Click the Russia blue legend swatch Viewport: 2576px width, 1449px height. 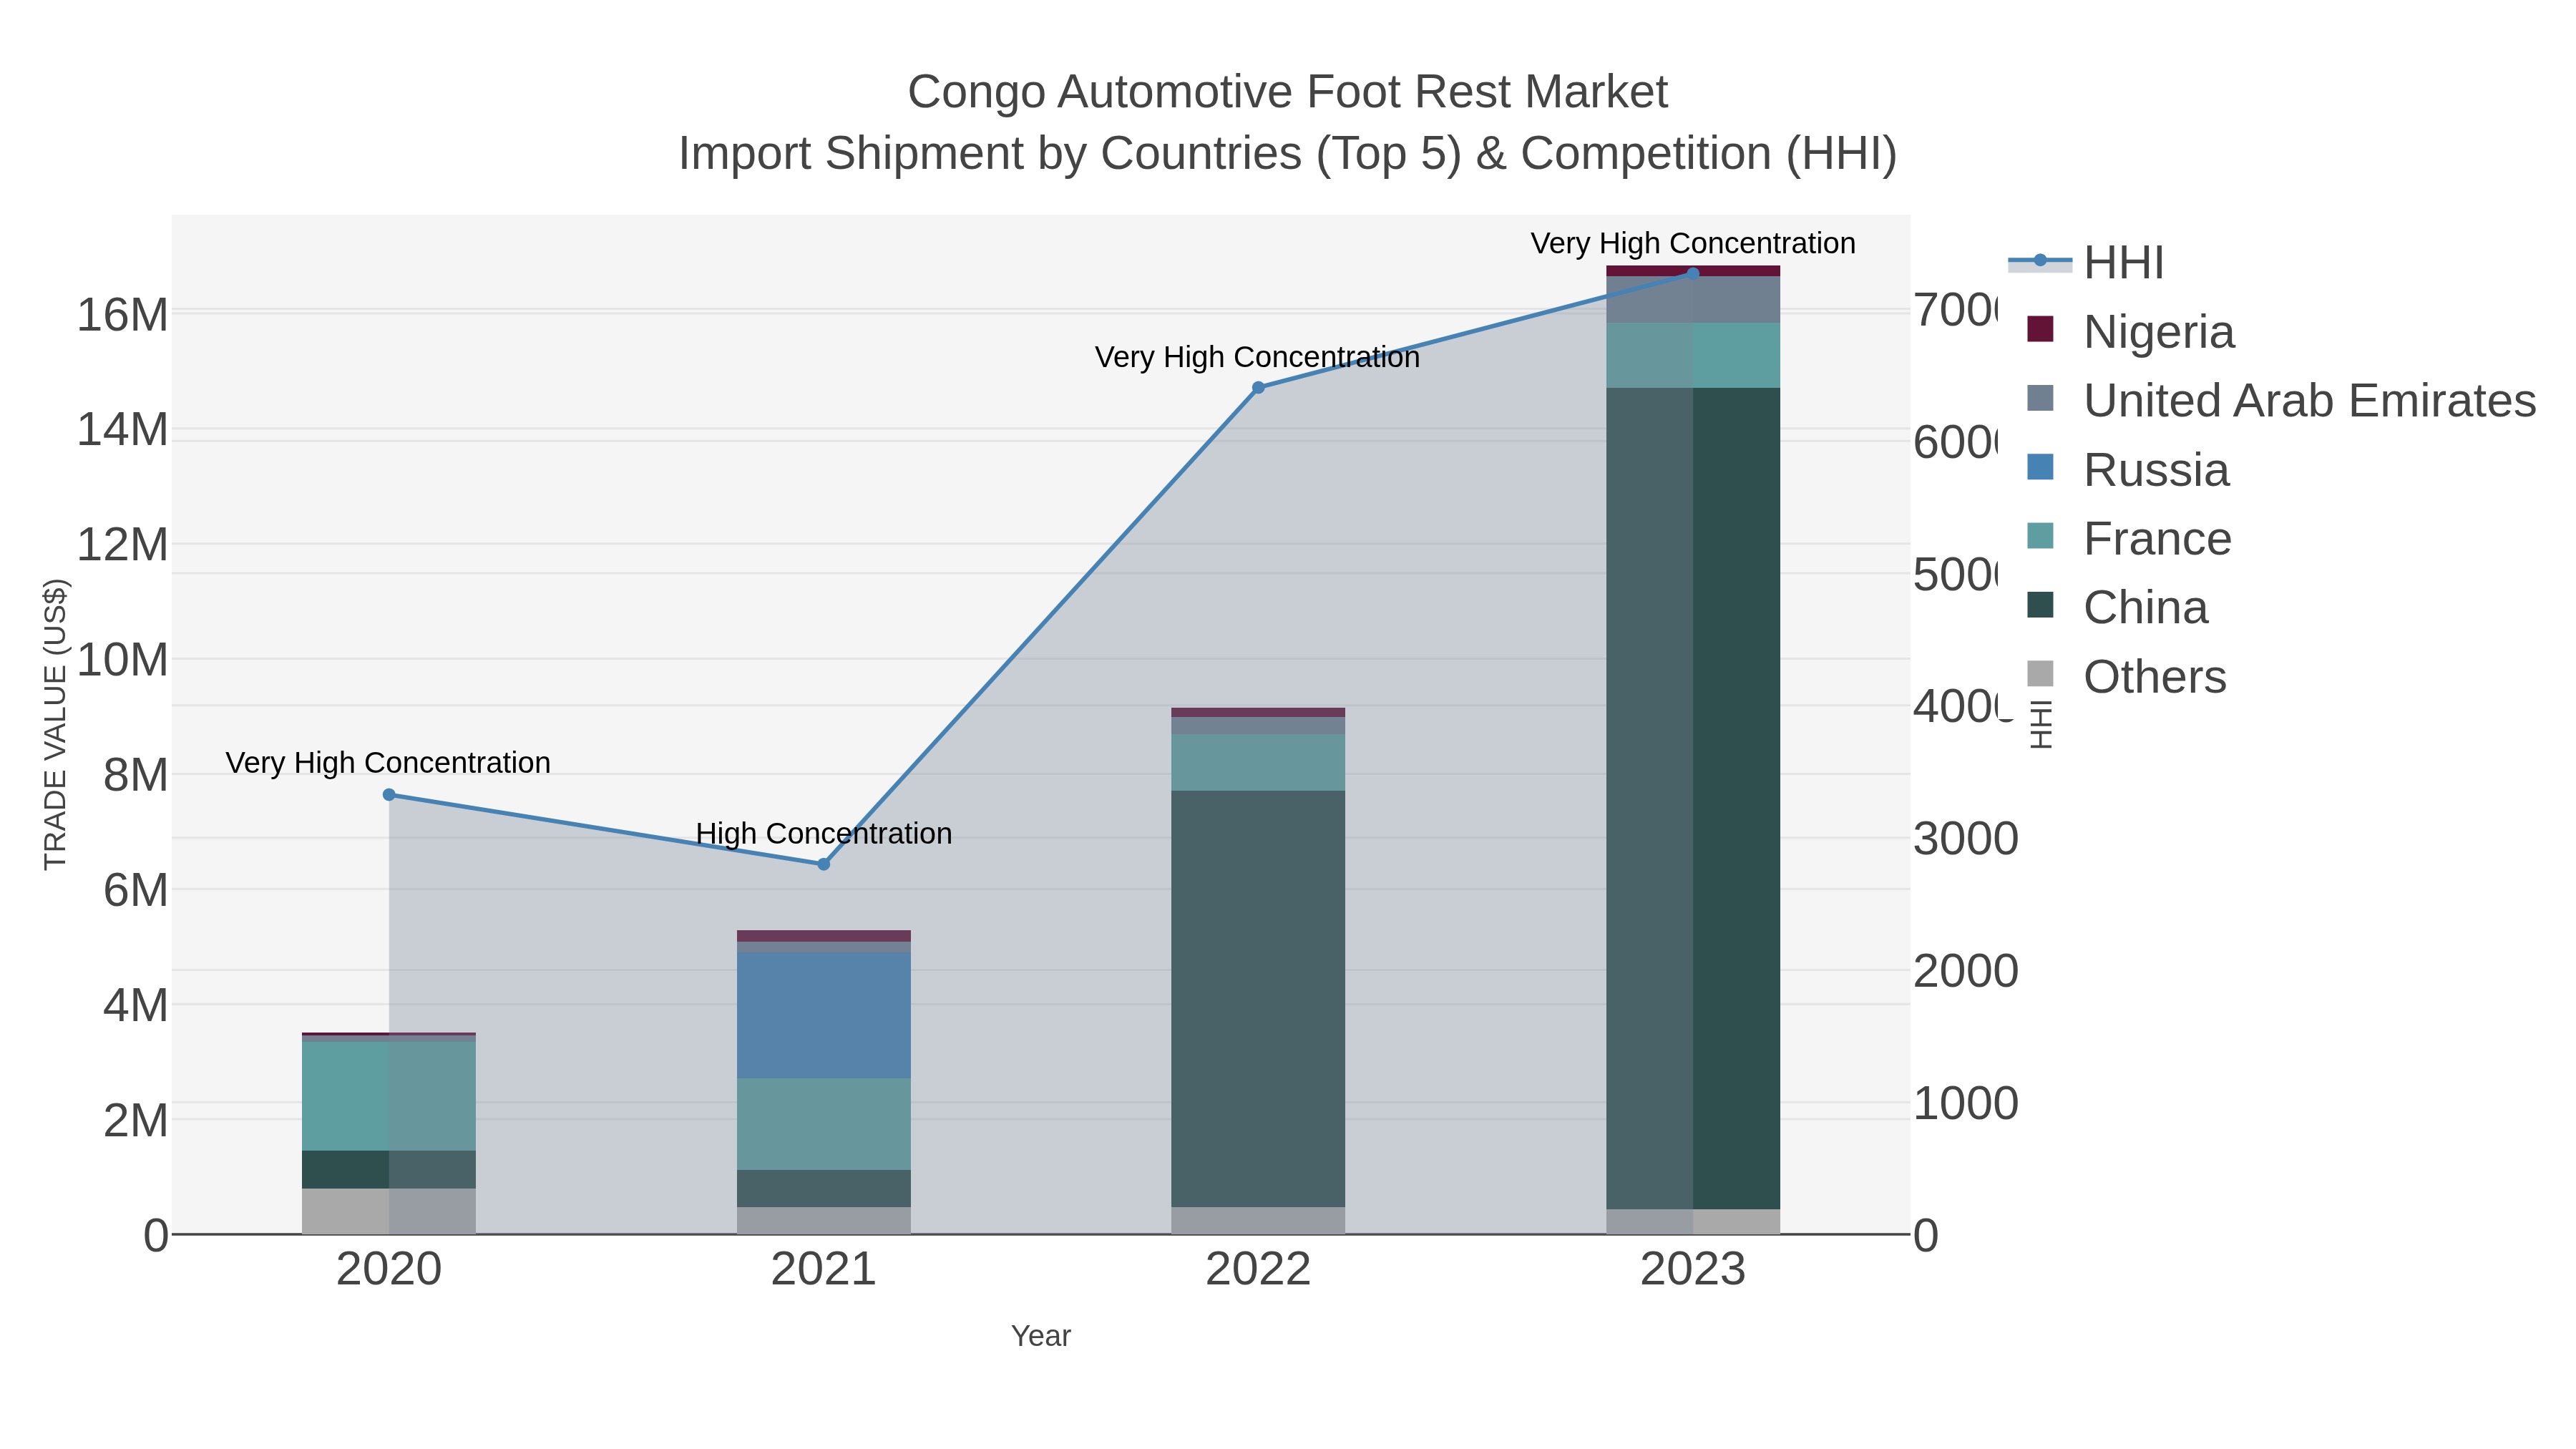[2040, 467]
